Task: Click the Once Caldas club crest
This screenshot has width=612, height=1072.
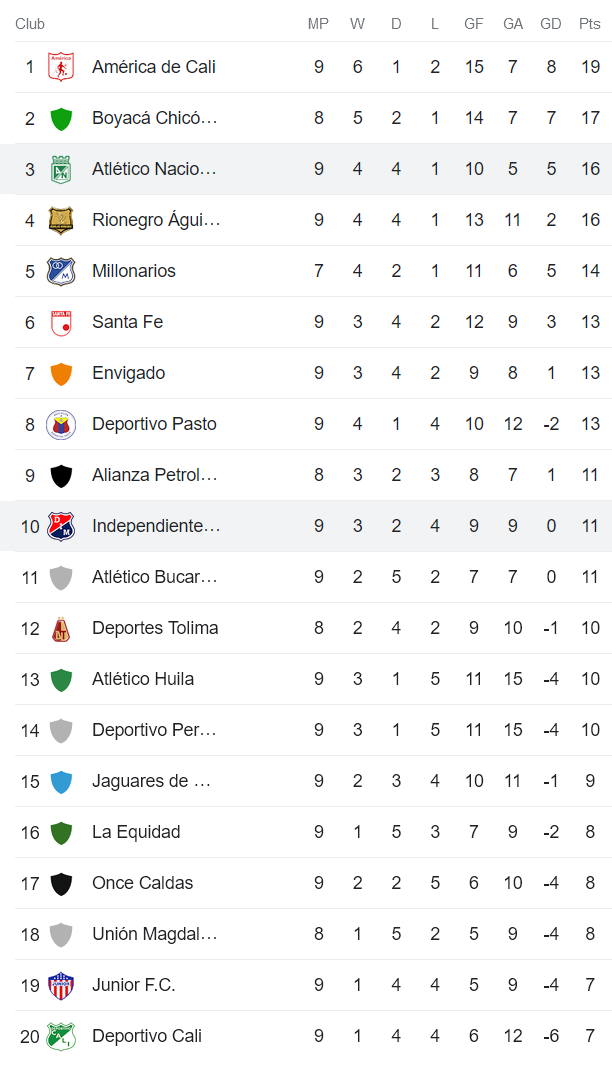Action: pyautogui.click(x=60, y=882)
